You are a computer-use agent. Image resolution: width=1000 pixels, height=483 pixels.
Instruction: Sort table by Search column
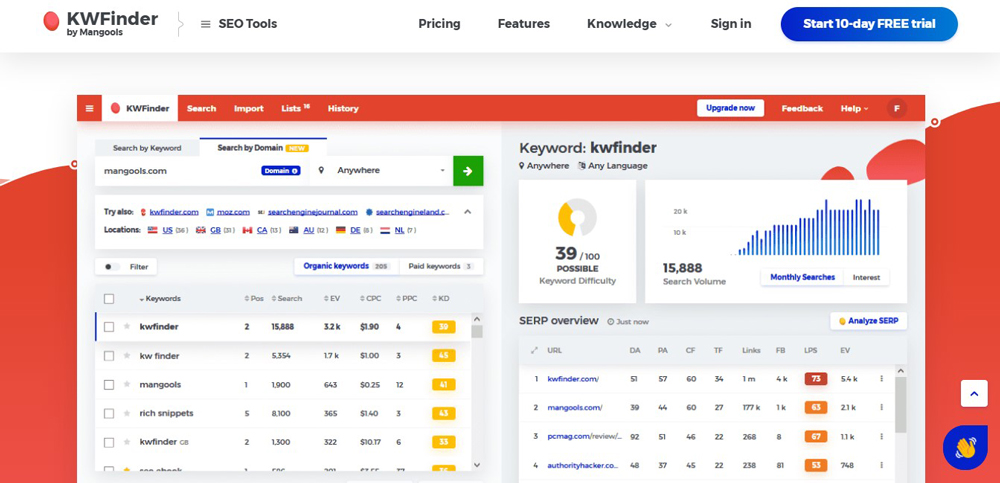[287, 299]
